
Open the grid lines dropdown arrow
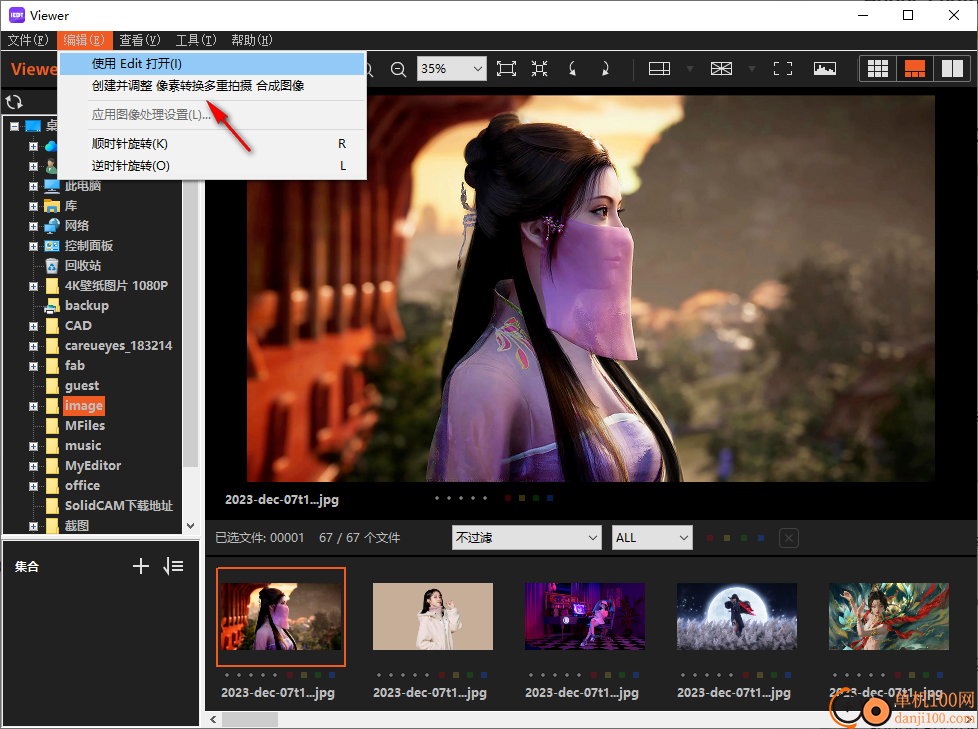tap(752, 69)
